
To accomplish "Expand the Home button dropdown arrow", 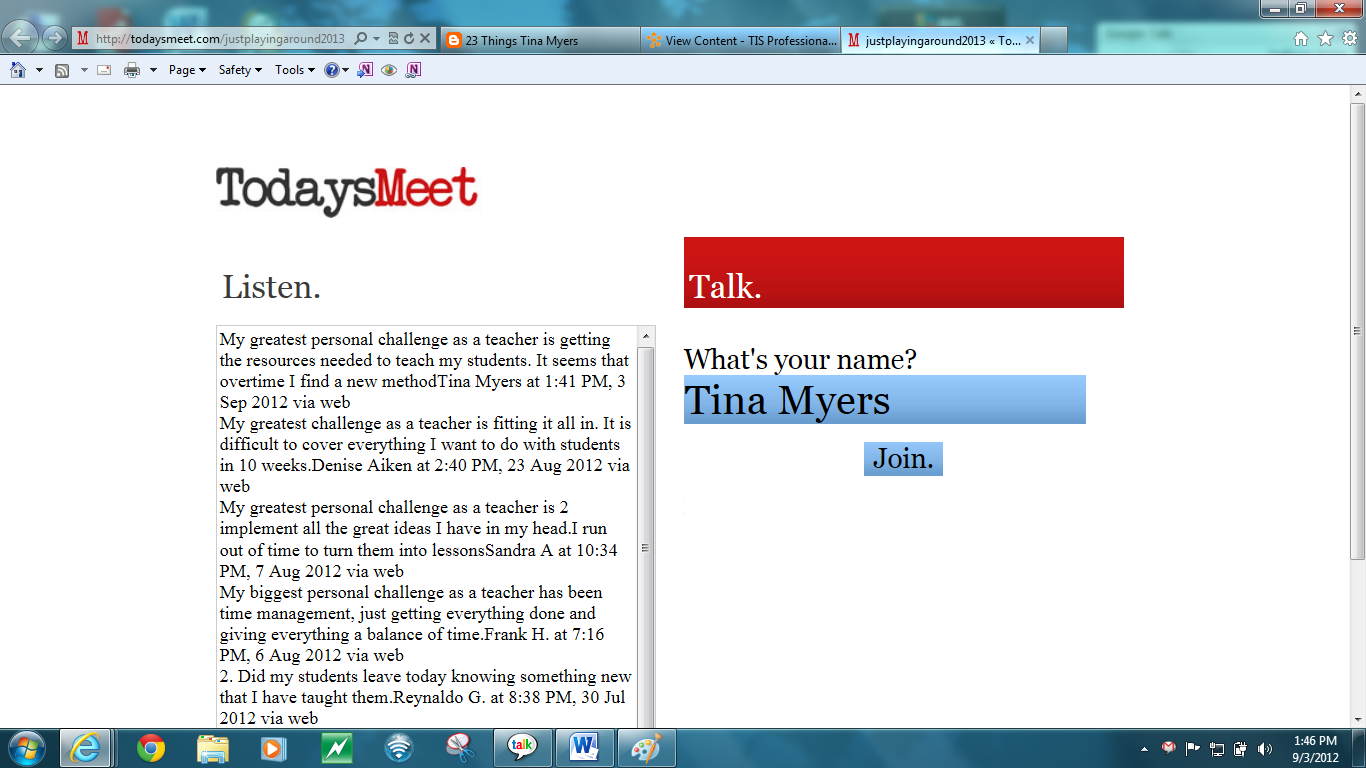I will (x=39, y=70).
